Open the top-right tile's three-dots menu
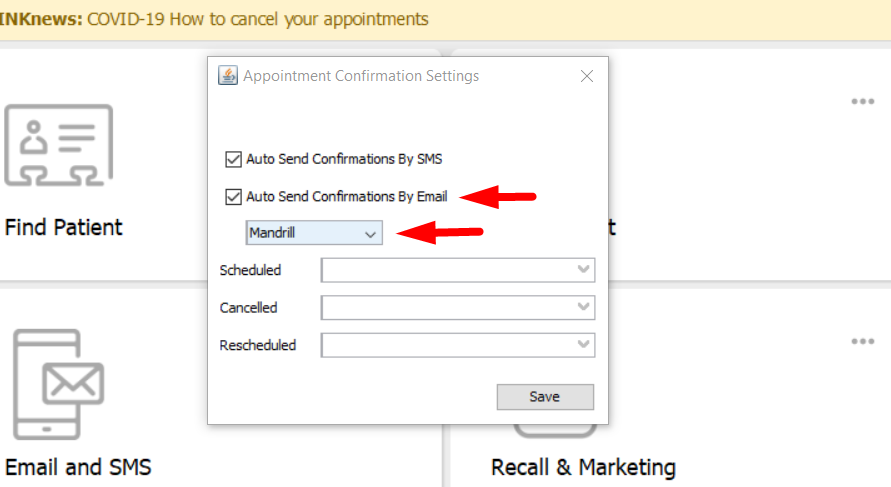This screenshot has height=487, width=891. [x=862, y=101]
